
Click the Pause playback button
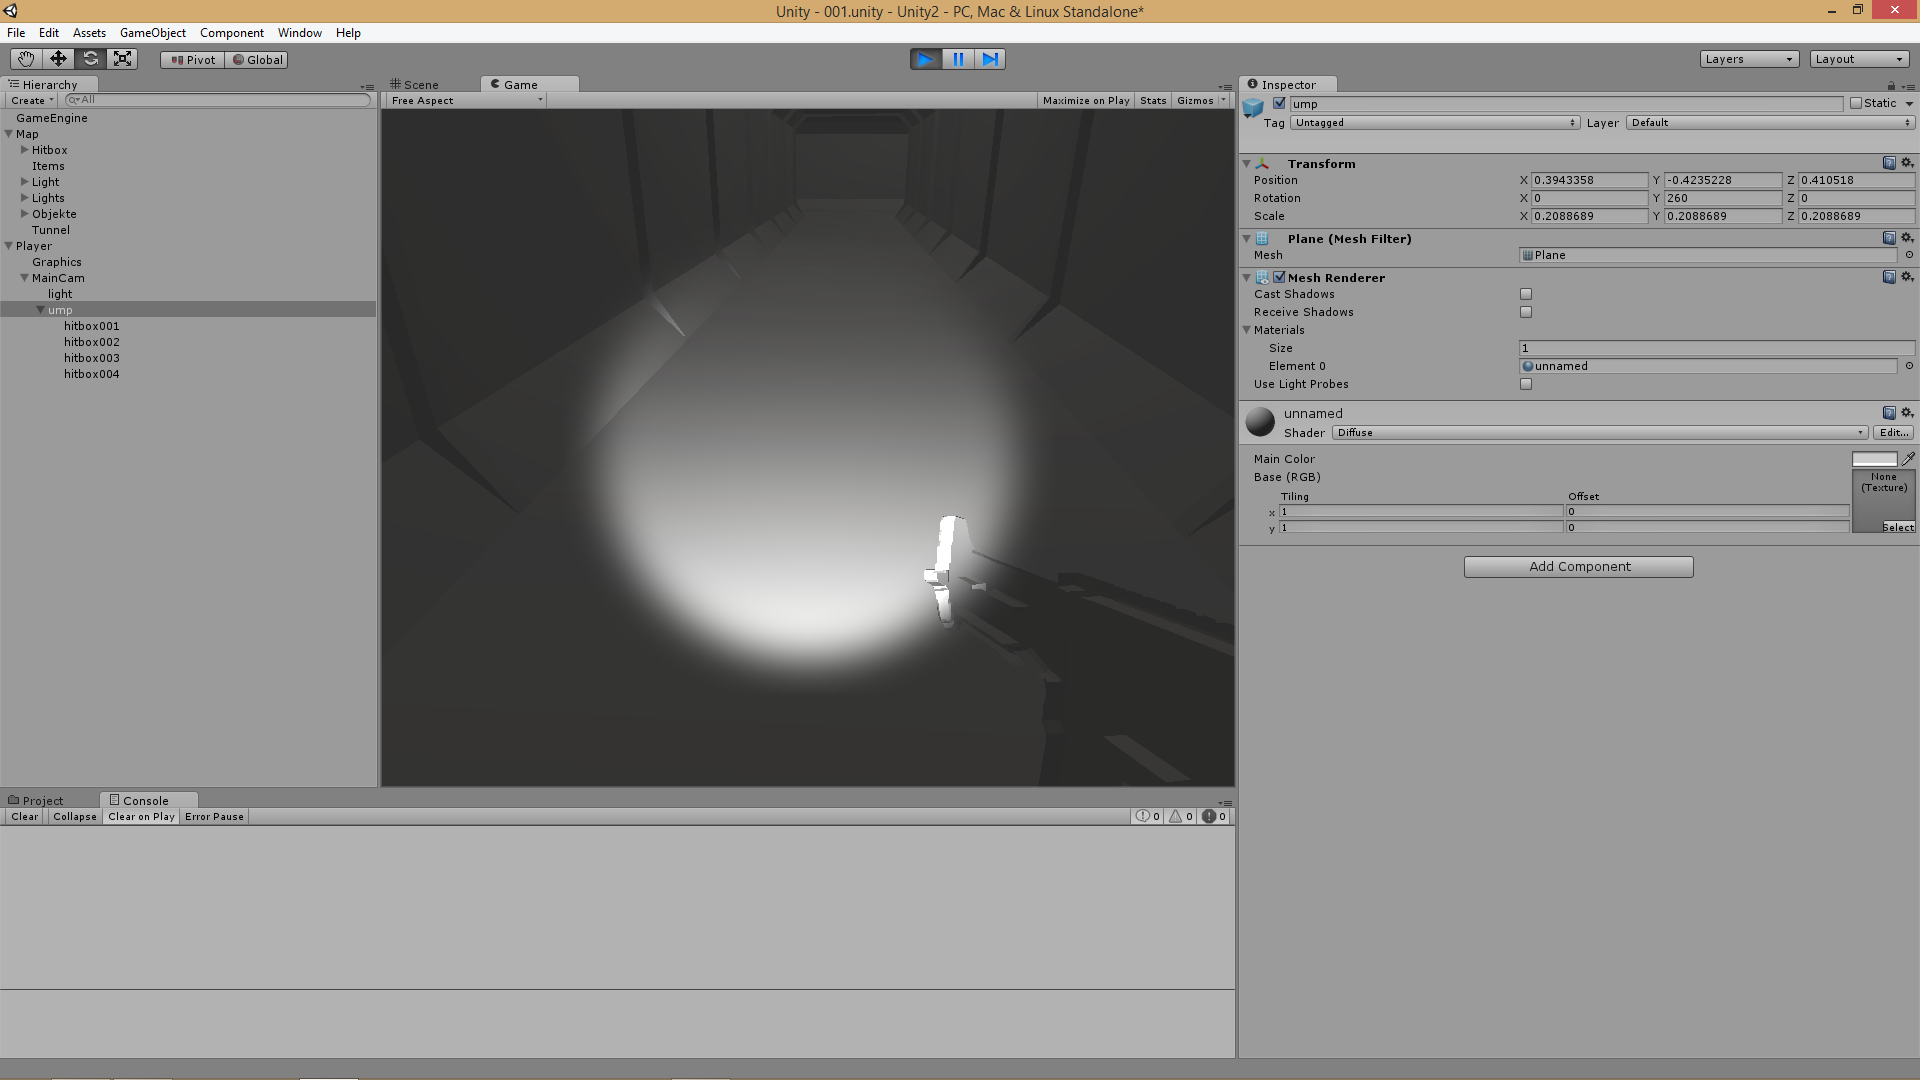958,59
